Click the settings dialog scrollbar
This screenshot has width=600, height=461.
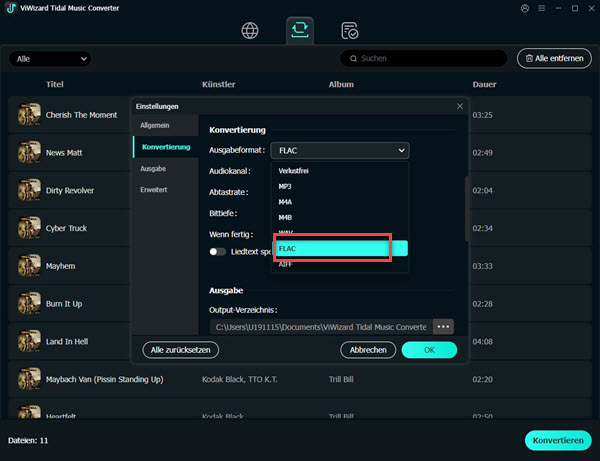[466, 209]
